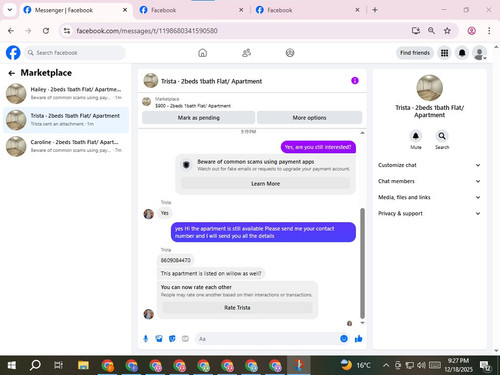The width and height of the screenshot is (500, 375).
Task: Click the site information icon in address bar
Action: pyautogui.click(x=67, y=31)
